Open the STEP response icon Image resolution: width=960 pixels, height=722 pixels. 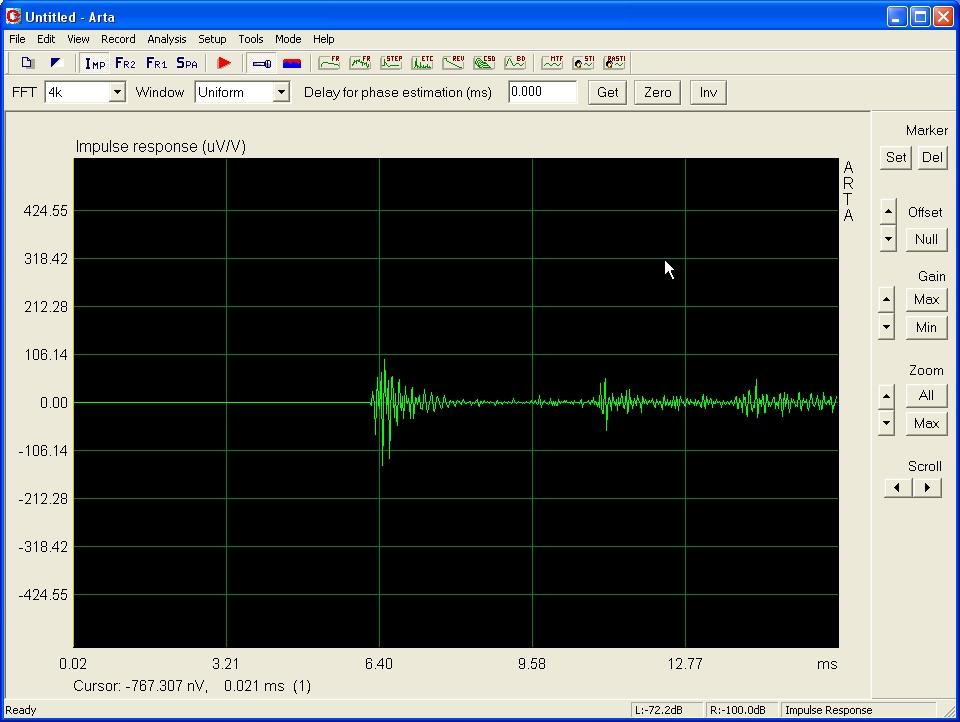click(x=391, y=62)
